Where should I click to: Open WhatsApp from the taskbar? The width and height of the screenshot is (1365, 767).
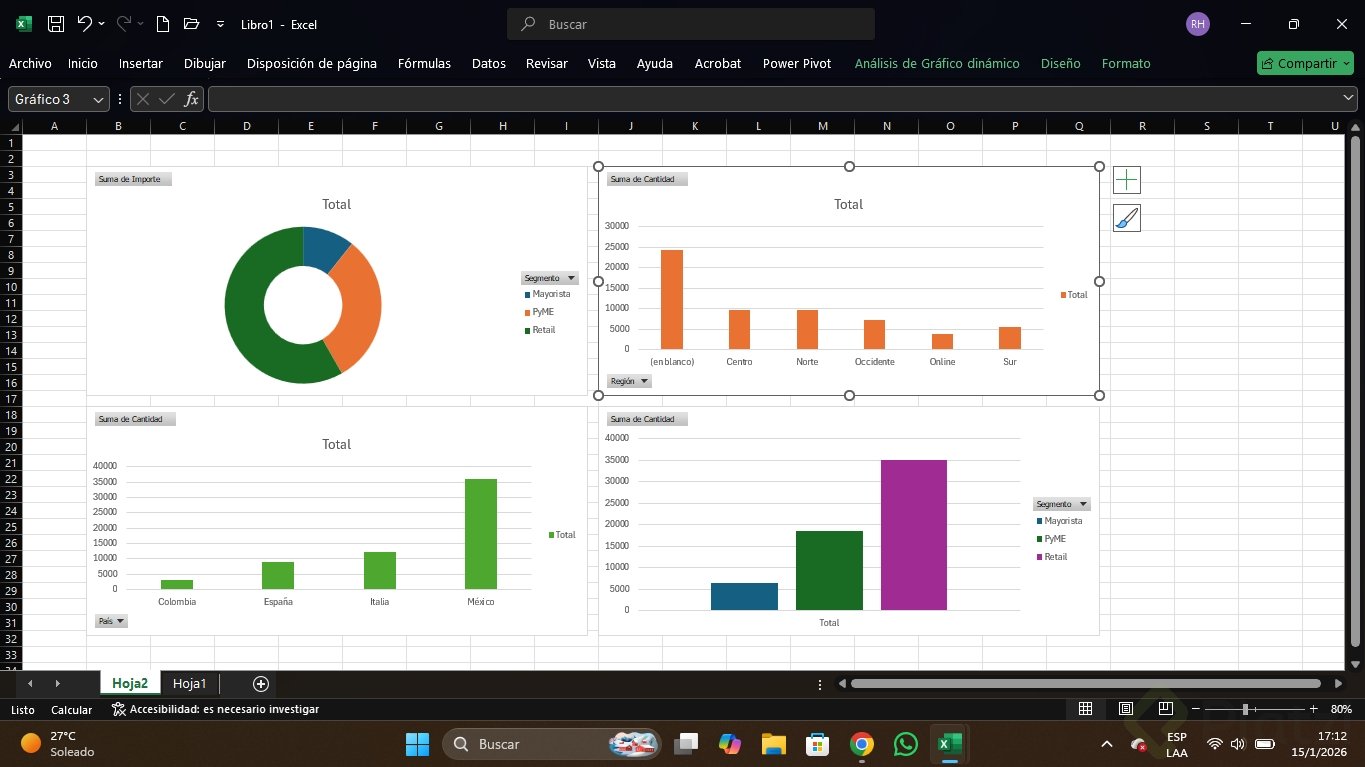click(906, 744)
